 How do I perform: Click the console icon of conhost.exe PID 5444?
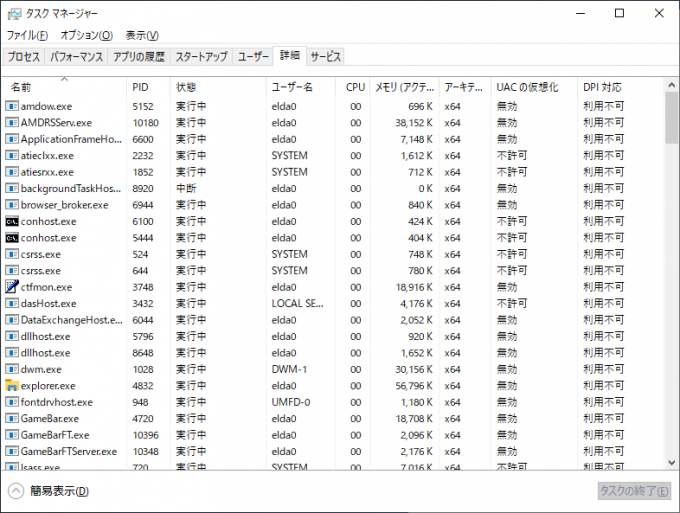tap(12, 238)
